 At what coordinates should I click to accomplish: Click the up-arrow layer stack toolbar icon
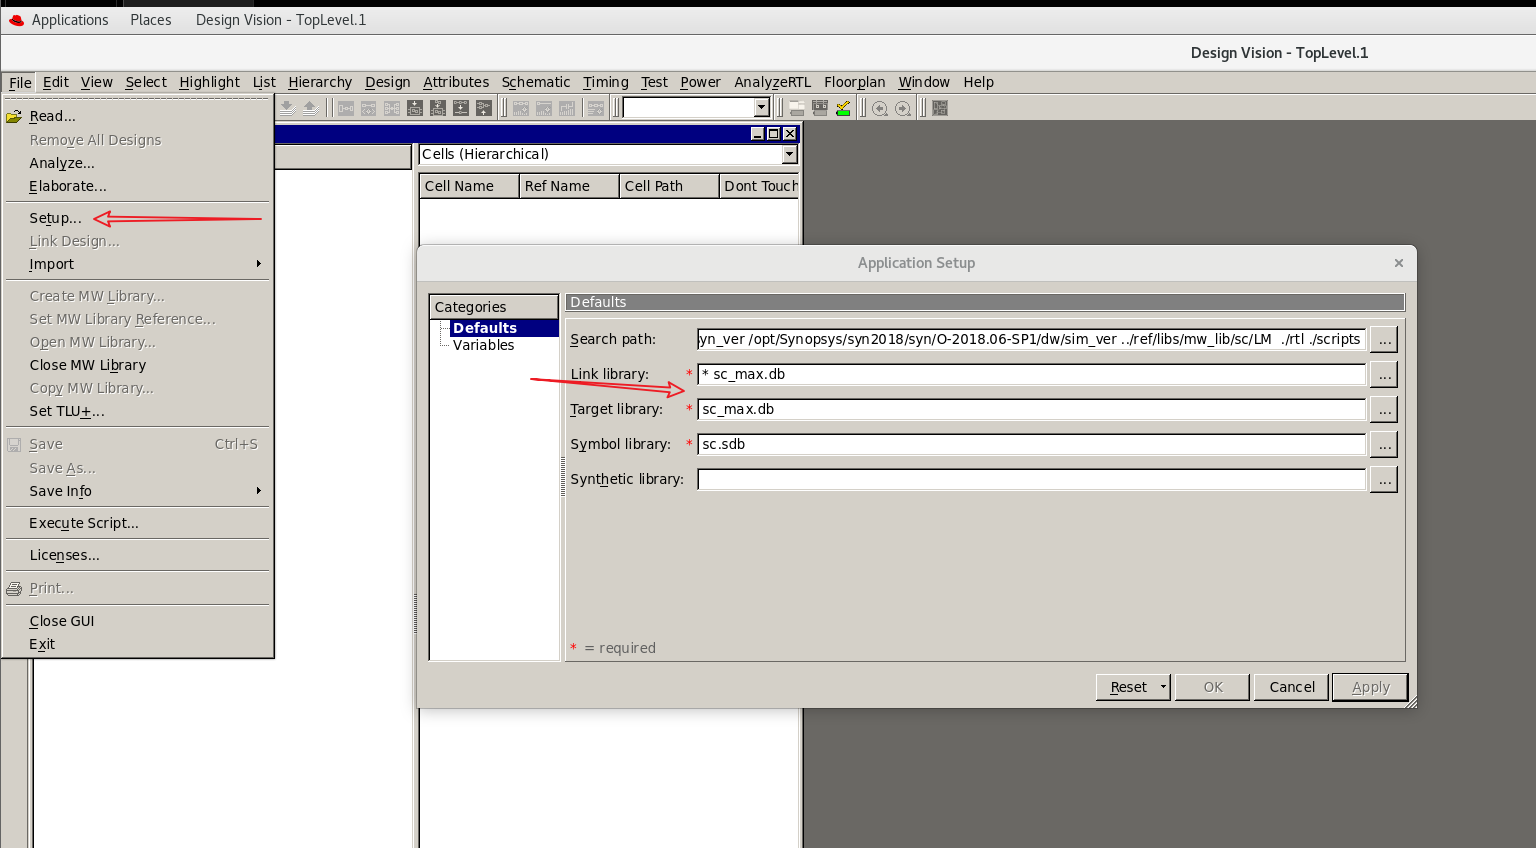click(x=310, y=108)
